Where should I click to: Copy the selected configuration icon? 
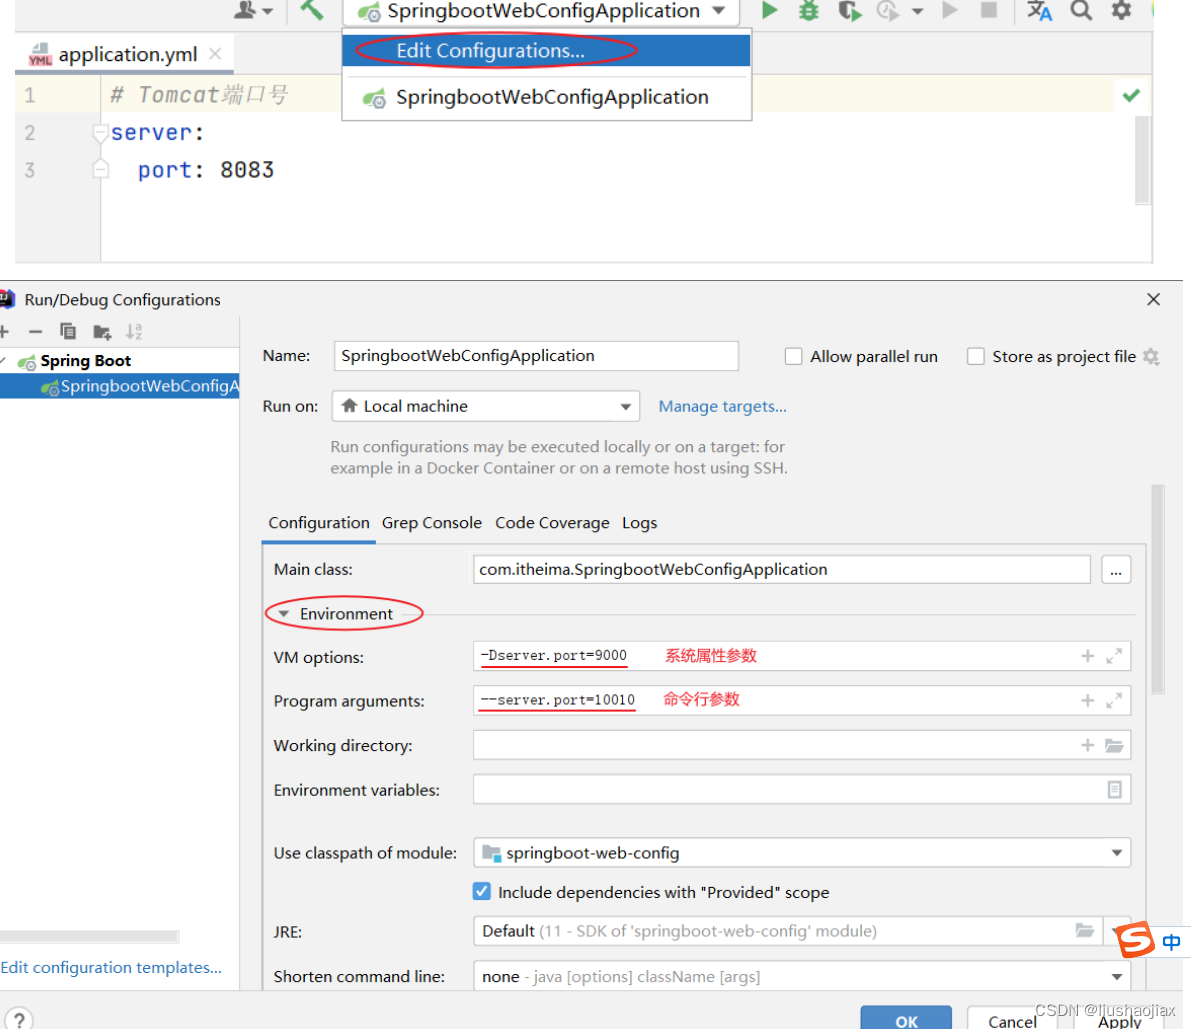click(68, 332)
